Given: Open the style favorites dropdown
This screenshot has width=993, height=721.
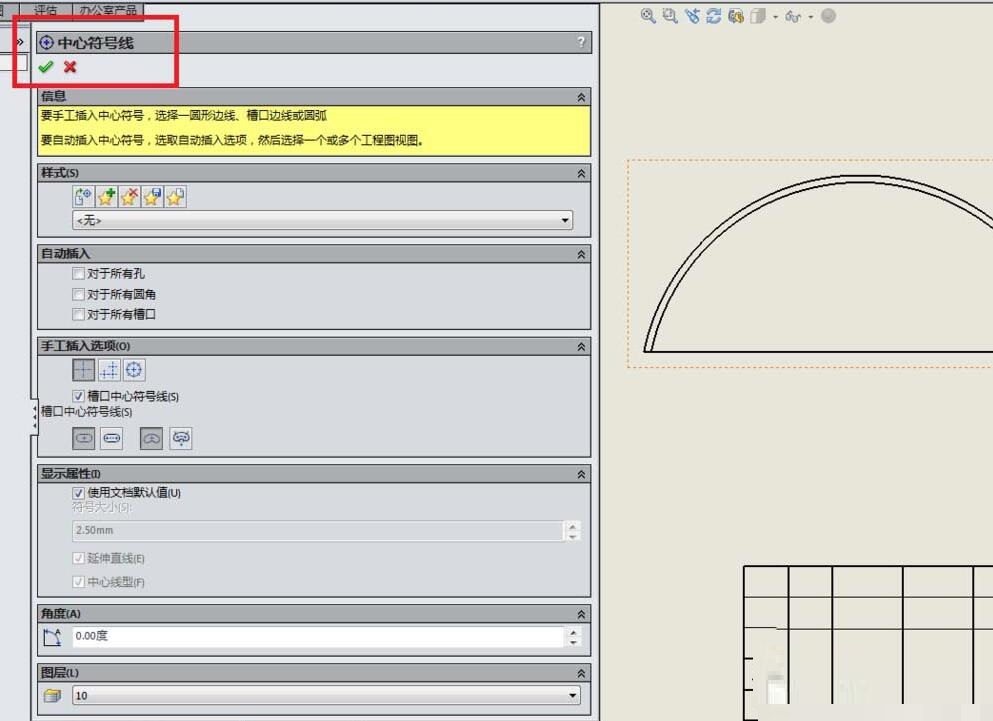Looking at the screenshot, I should tap(566, 220).
